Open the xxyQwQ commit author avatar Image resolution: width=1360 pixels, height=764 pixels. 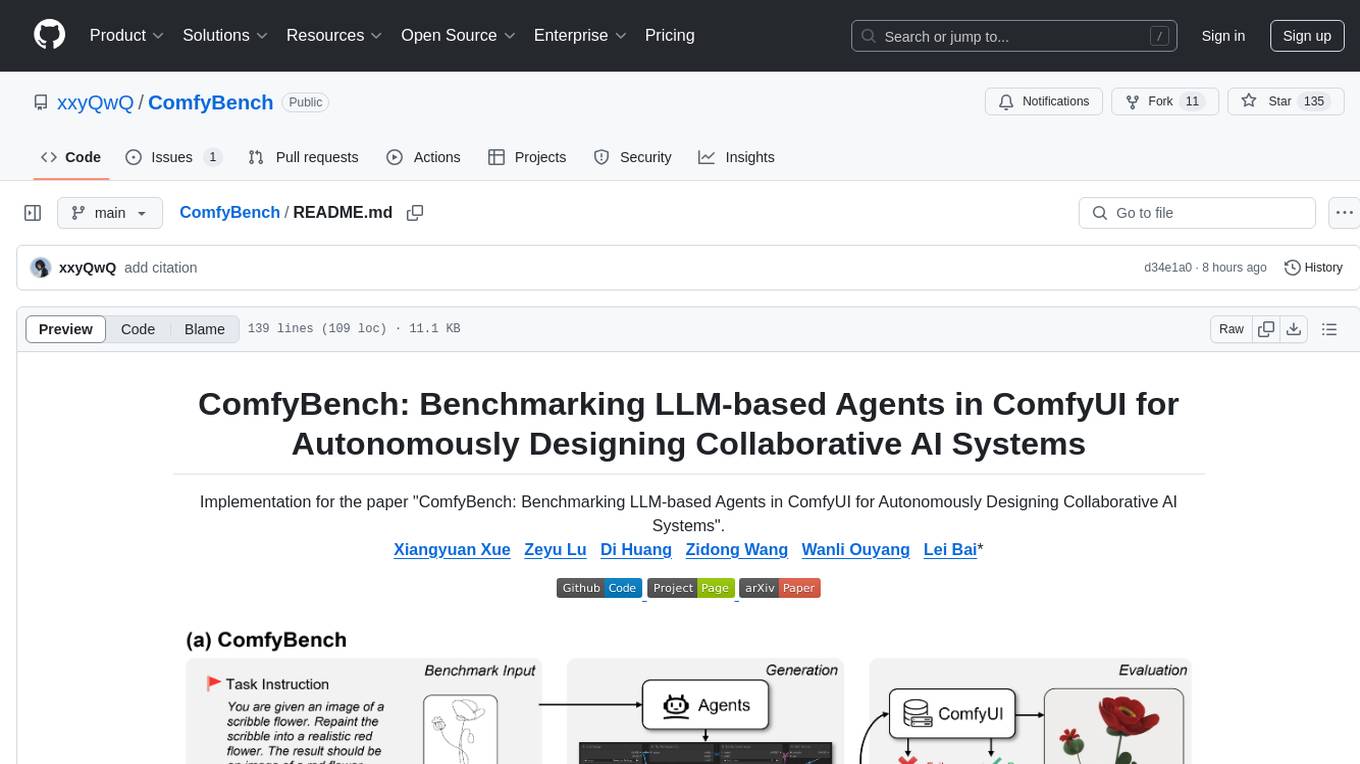(41, 268)
